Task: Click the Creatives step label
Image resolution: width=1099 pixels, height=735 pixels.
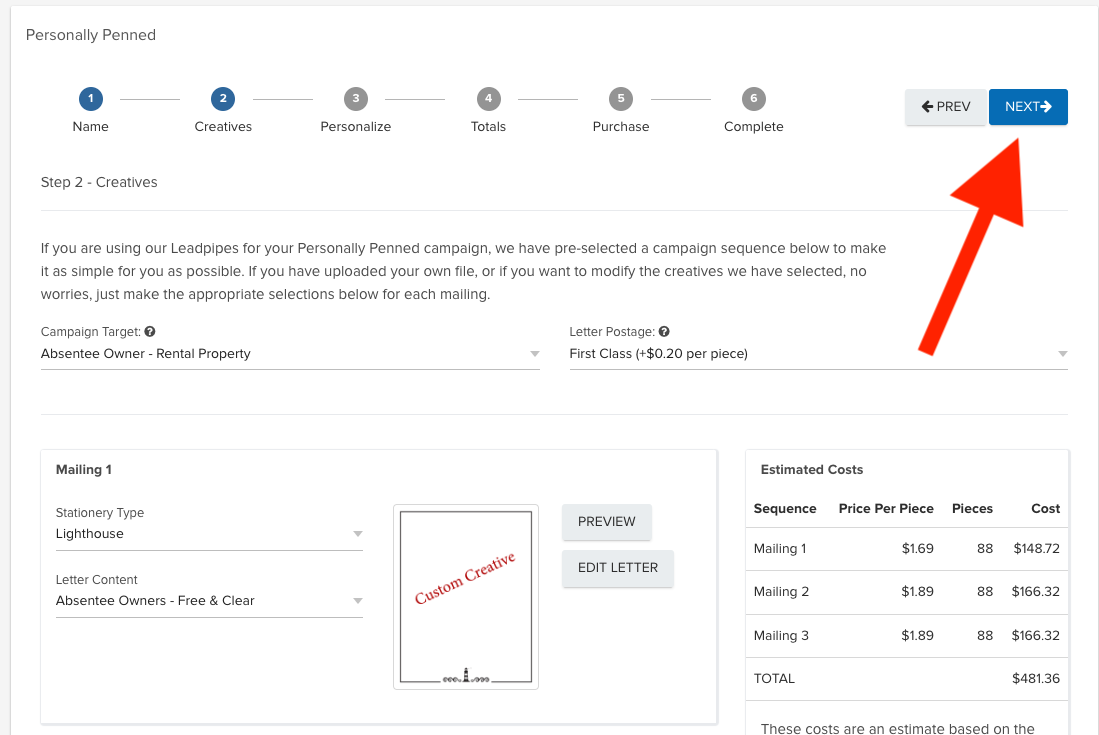Action: point(223,127)
